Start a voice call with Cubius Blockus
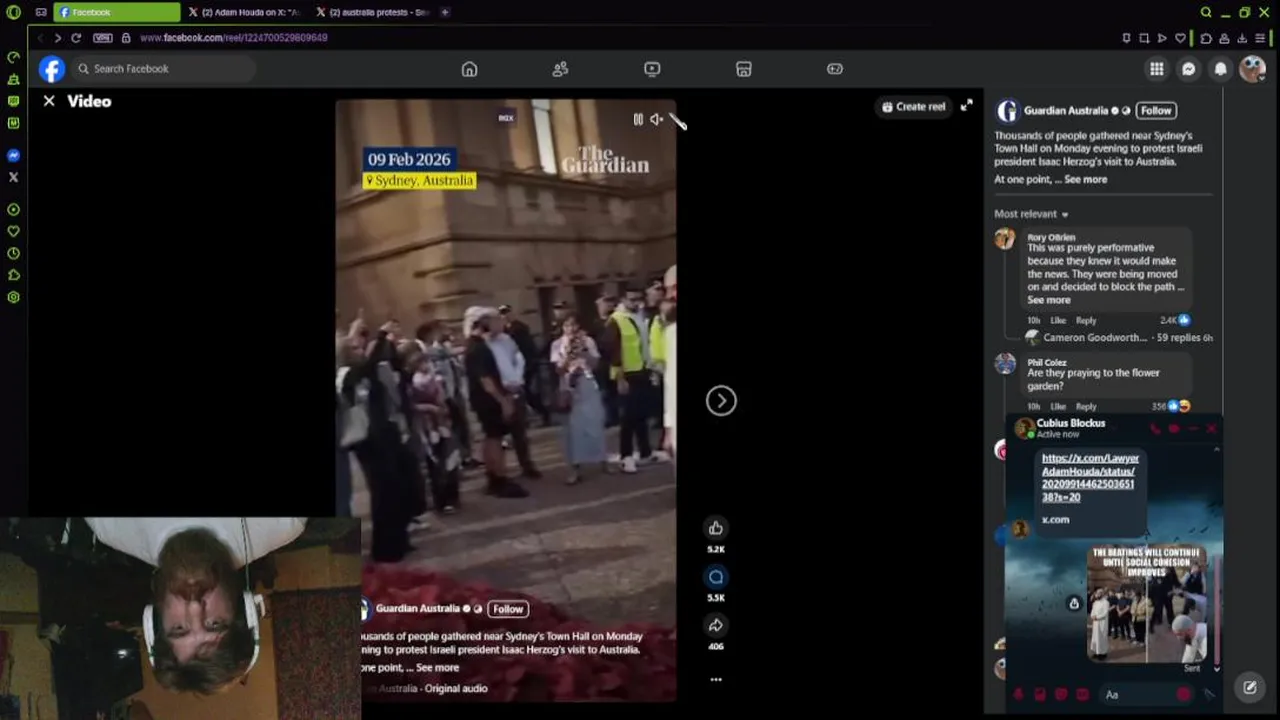The image size is (1280, 720). point(1155,429)
